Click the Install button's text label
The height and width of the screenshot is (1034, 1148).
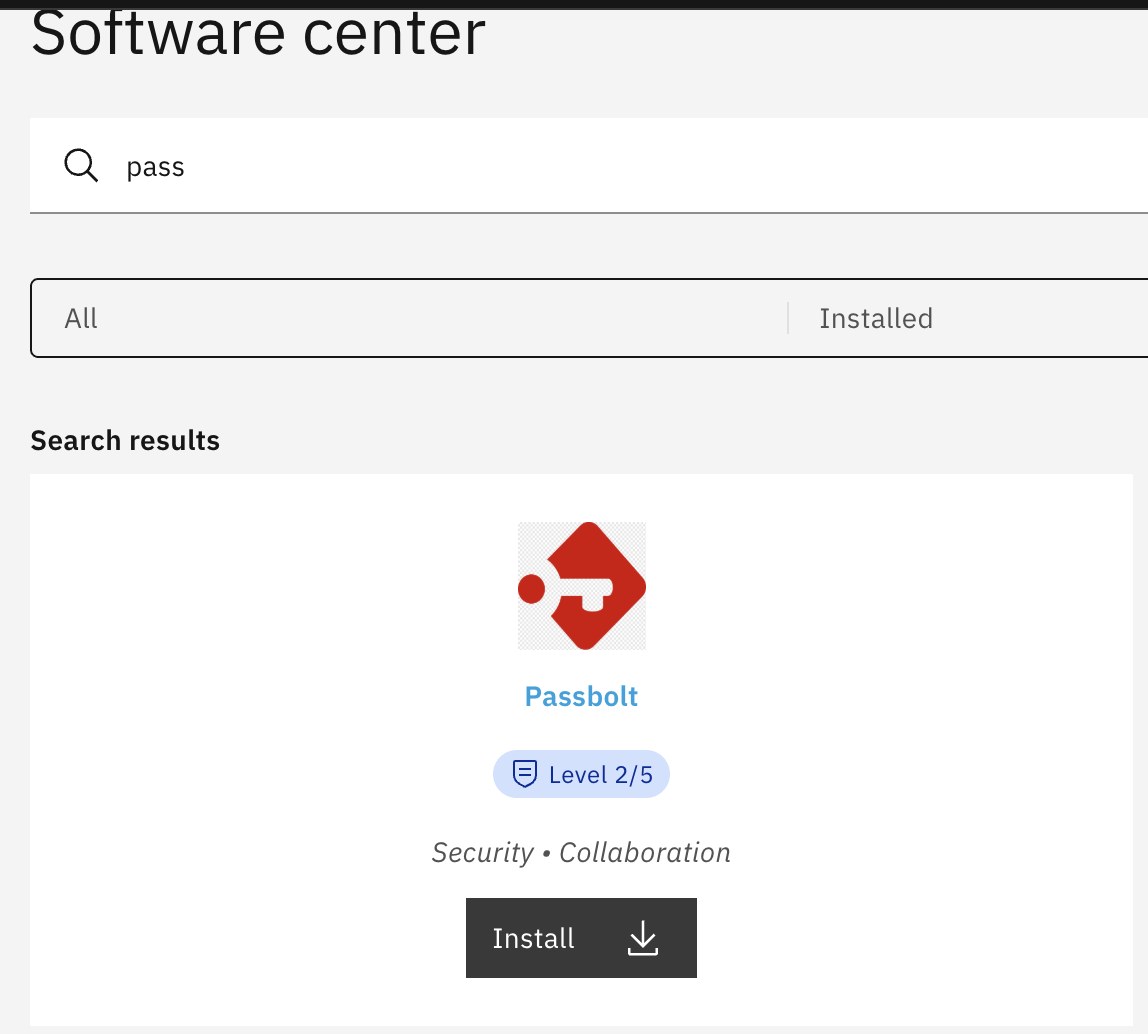533,938
